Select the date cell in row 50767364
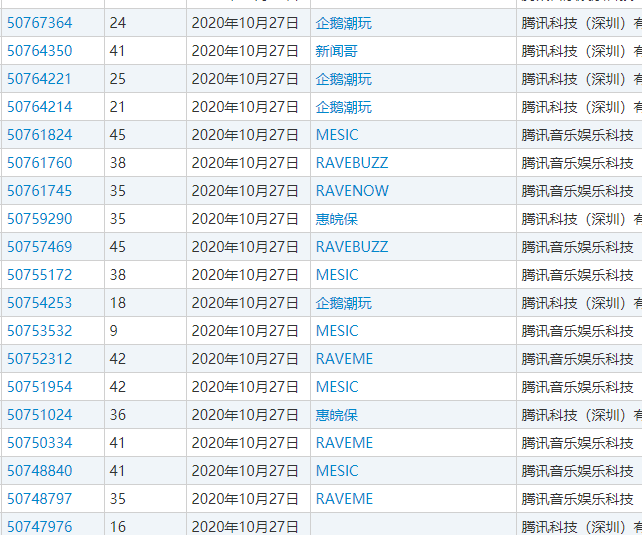Image resolution: width=642 pixels, height=535 pixels. (x=249, y=23)
